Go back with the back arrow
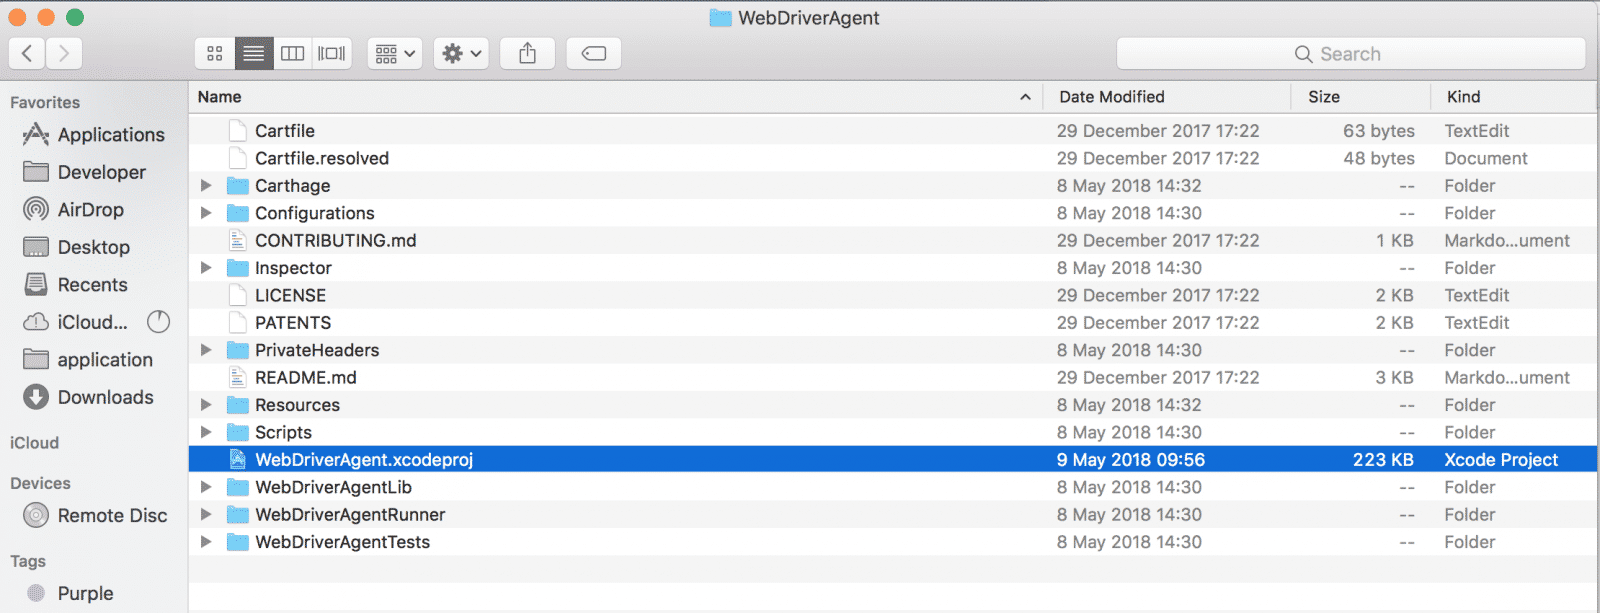This screenshot has width=1600, height=613. point(27,54)
